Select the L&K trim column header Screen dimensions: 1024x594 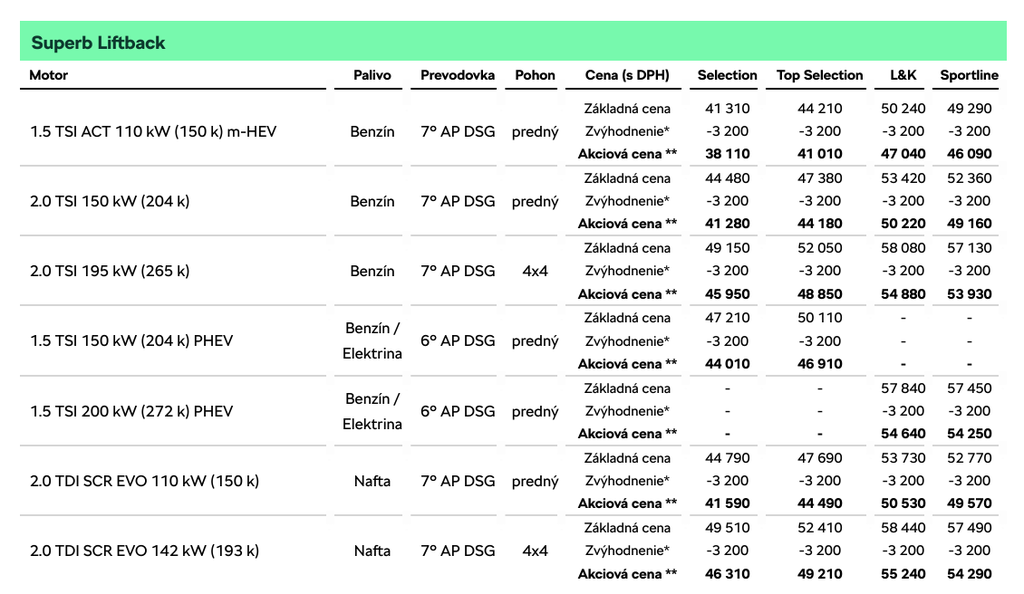point(903,75)
